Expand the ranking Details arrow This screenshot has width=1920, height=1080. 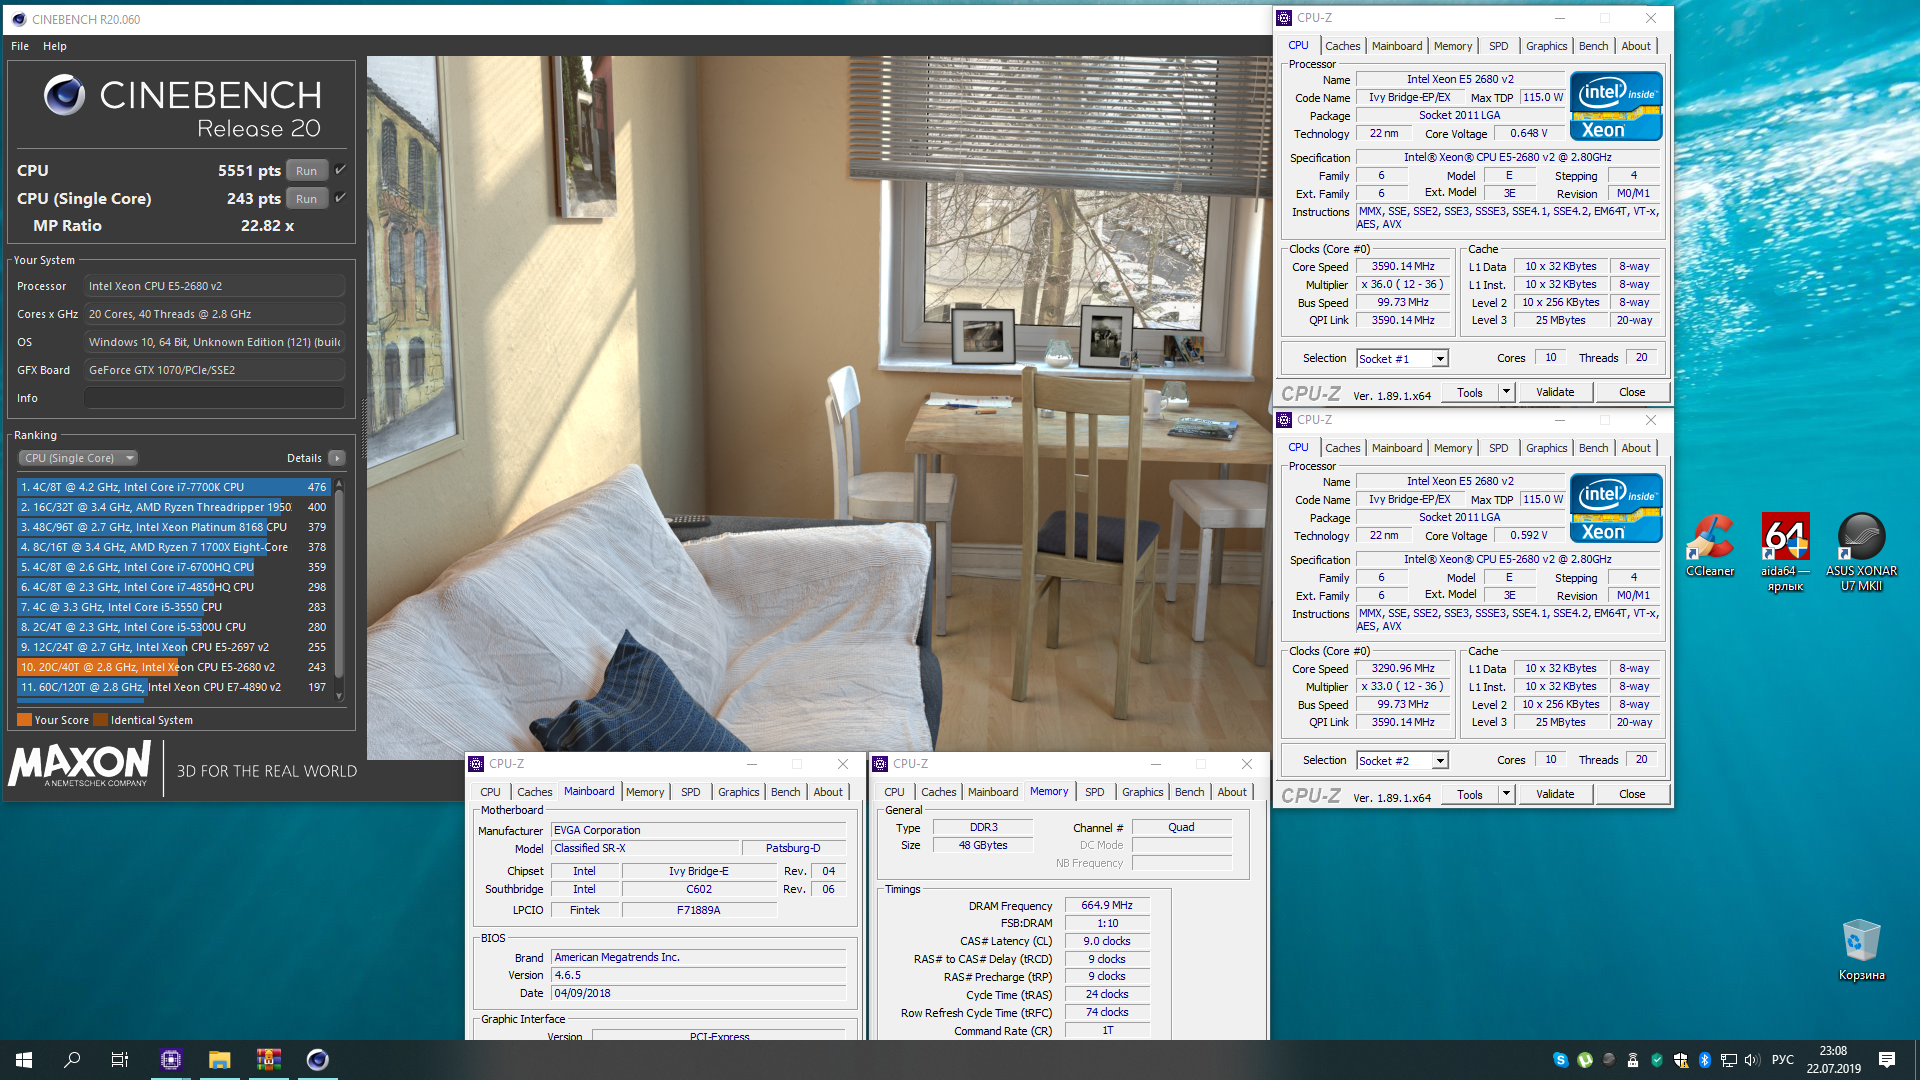coord(337,458)
